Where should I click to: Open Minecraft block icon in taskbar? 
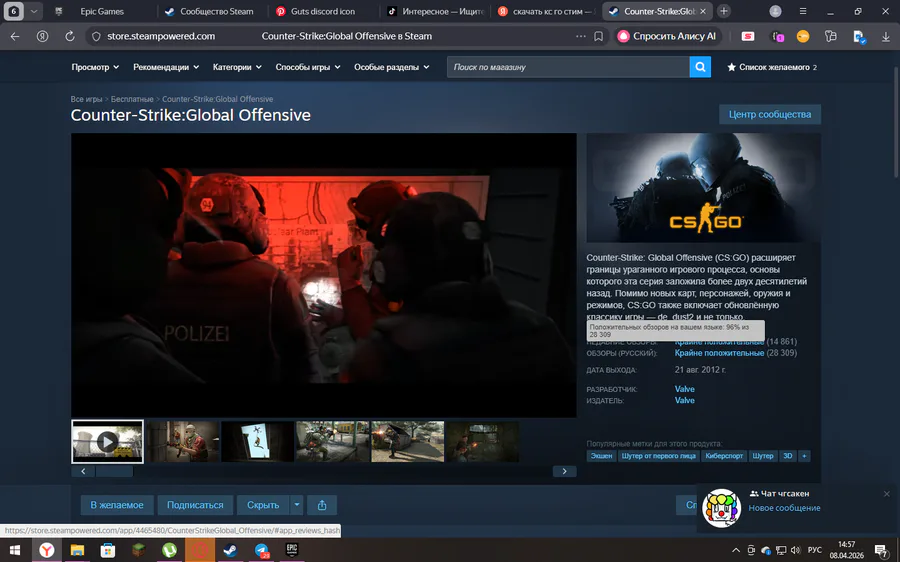(138, 550)
